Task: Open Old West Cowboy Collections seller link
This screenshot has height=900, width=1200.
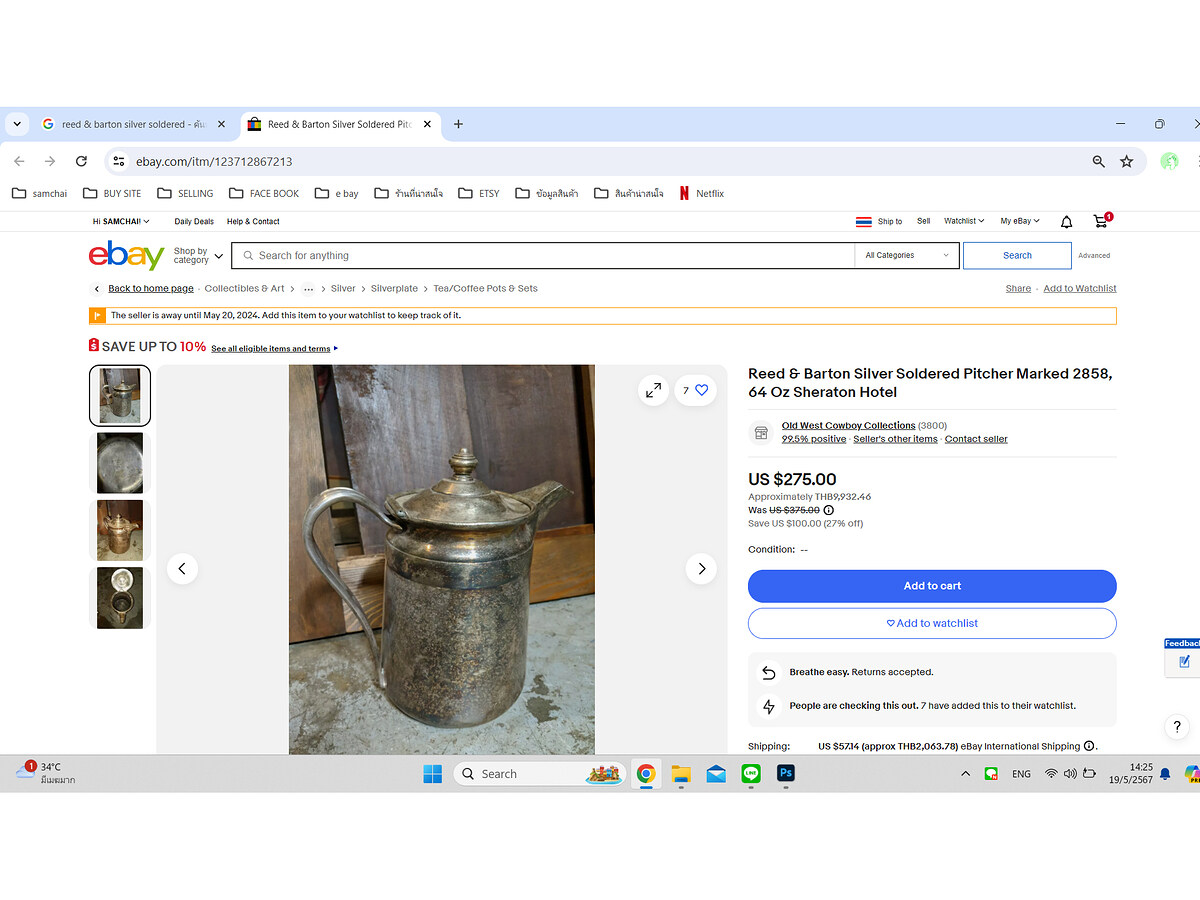Action: [848, 425]
